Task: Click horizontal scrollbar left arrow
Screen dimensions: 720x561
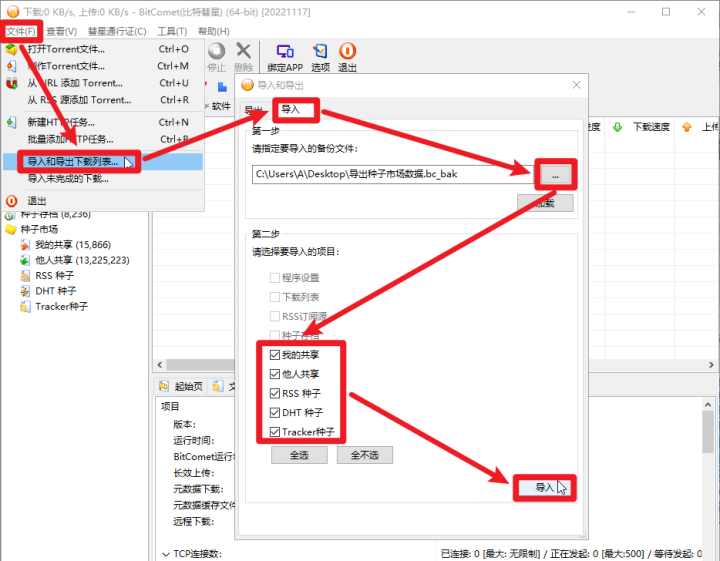Action: (160, 365)
